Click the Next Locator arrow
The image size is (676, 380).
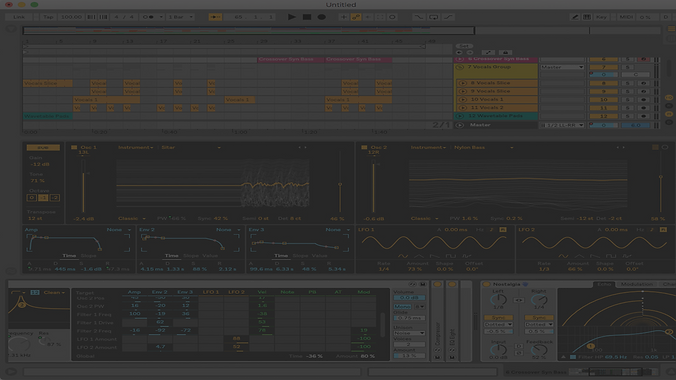click(470, 52)
